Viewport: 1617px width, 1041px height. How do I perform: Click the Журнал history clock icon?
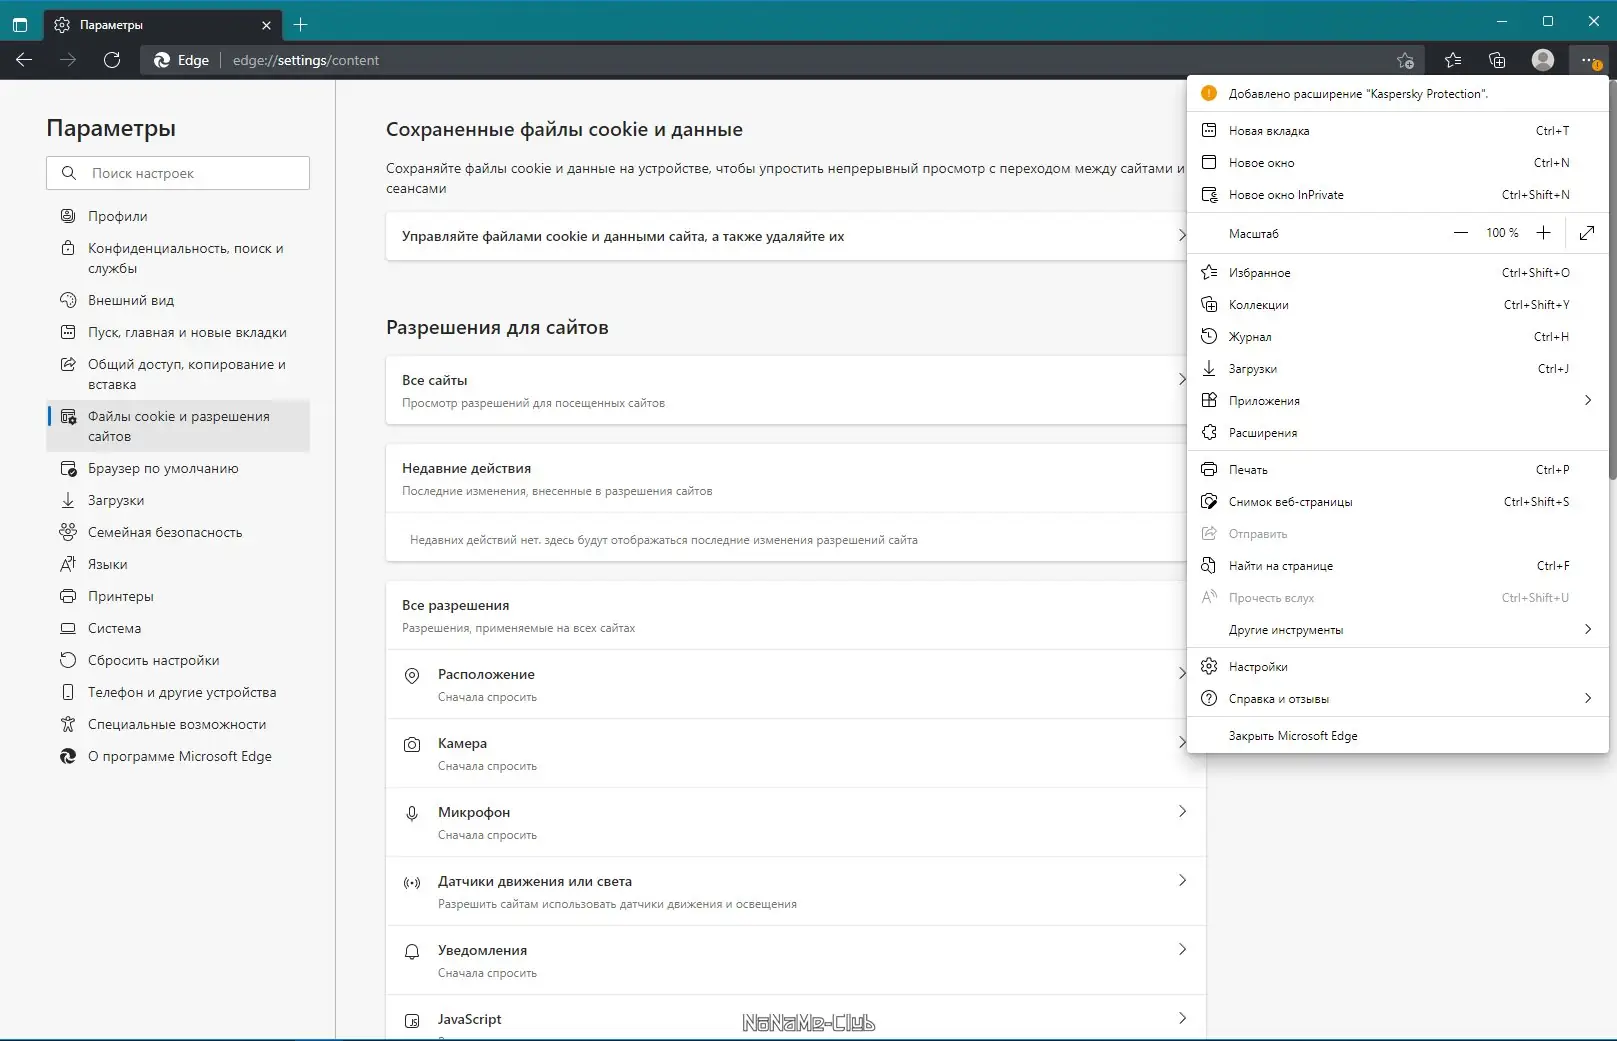click(1209, 336)
